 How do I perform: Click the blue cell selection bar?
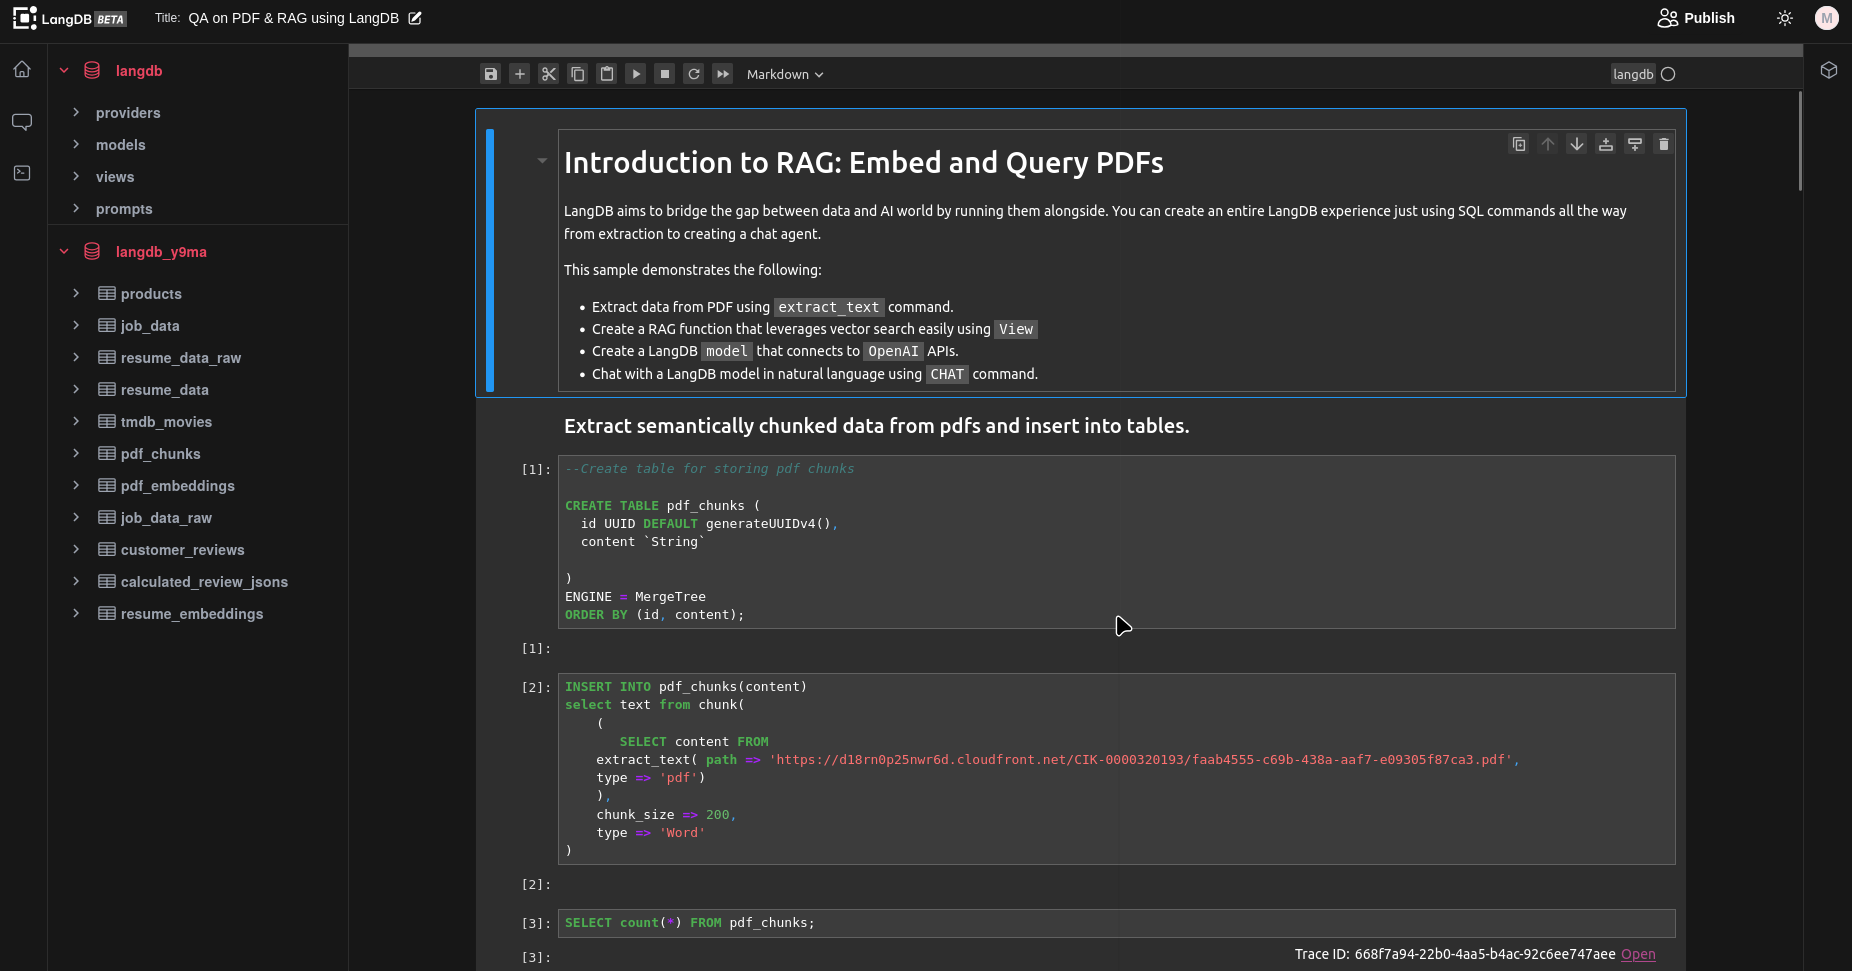tap(490, 260)
